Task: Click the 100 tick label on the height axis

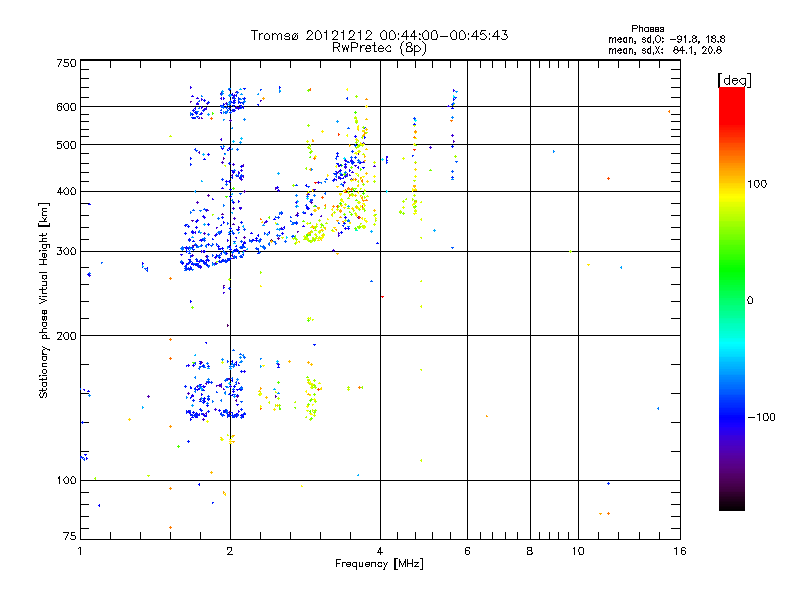Action: click(x=66, y=481)
